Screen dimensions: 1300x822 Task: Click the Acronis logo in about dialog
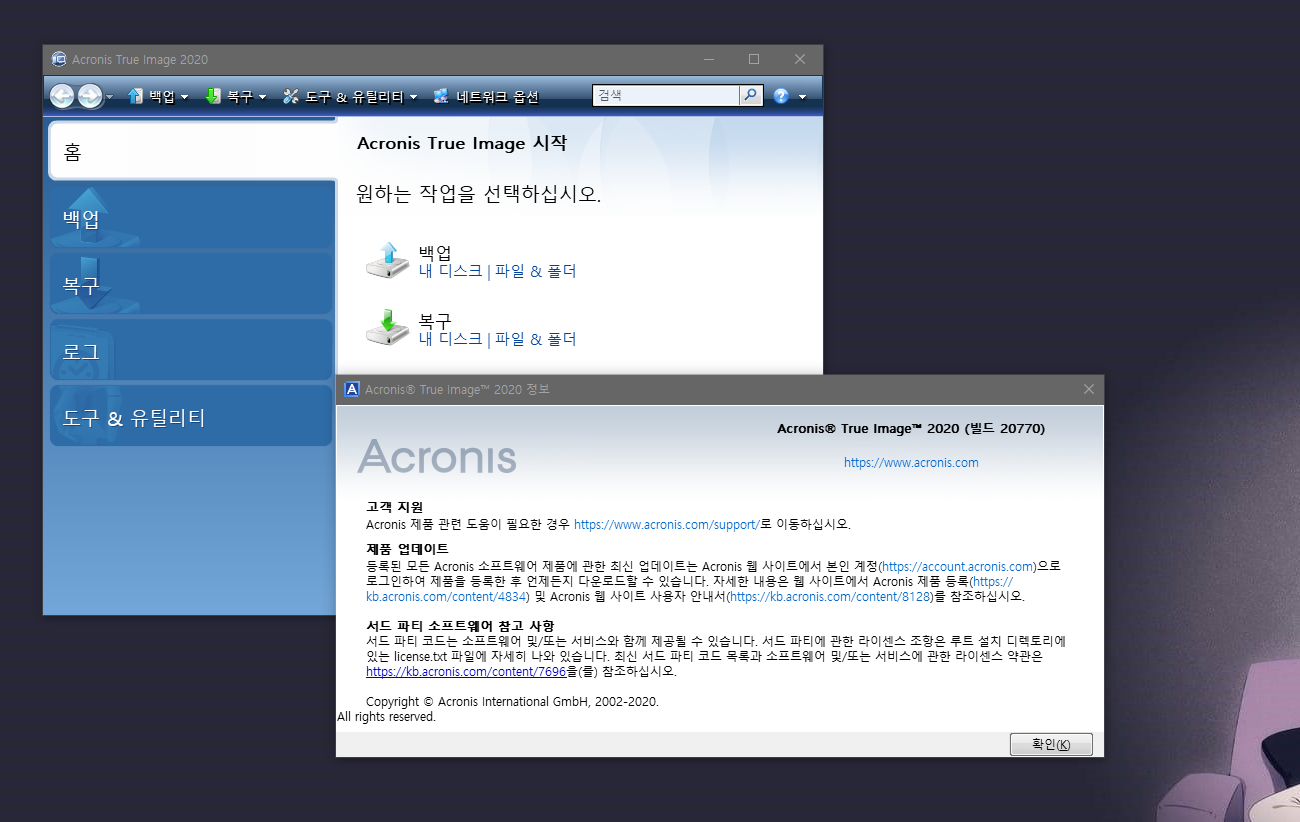pyautogui.click(x=437, y=455)
